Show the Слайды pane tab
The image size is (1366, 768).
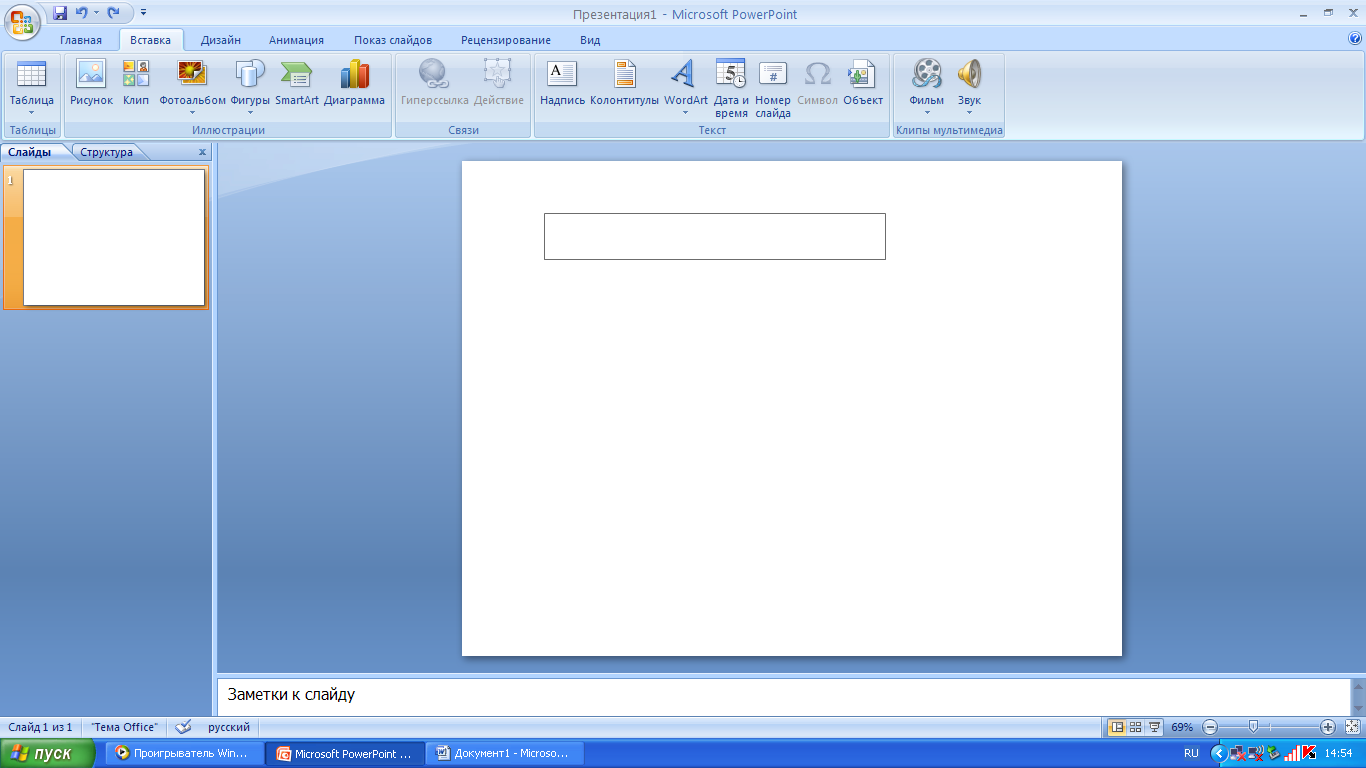point(30,152)
